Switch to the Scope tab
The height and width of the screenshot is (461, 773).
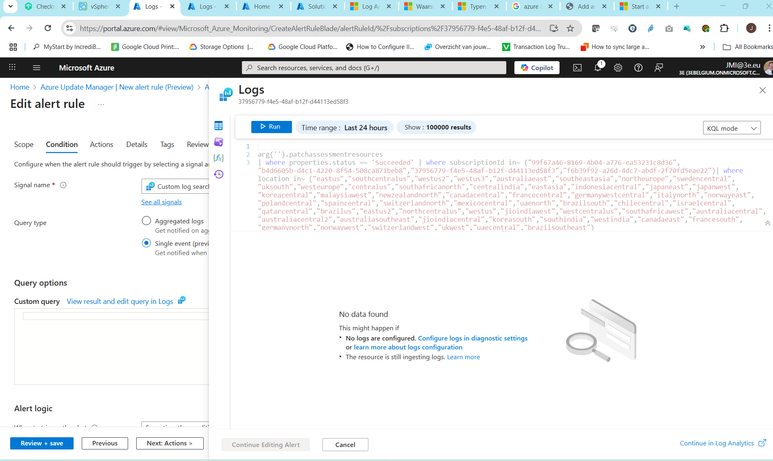point(24,144)
